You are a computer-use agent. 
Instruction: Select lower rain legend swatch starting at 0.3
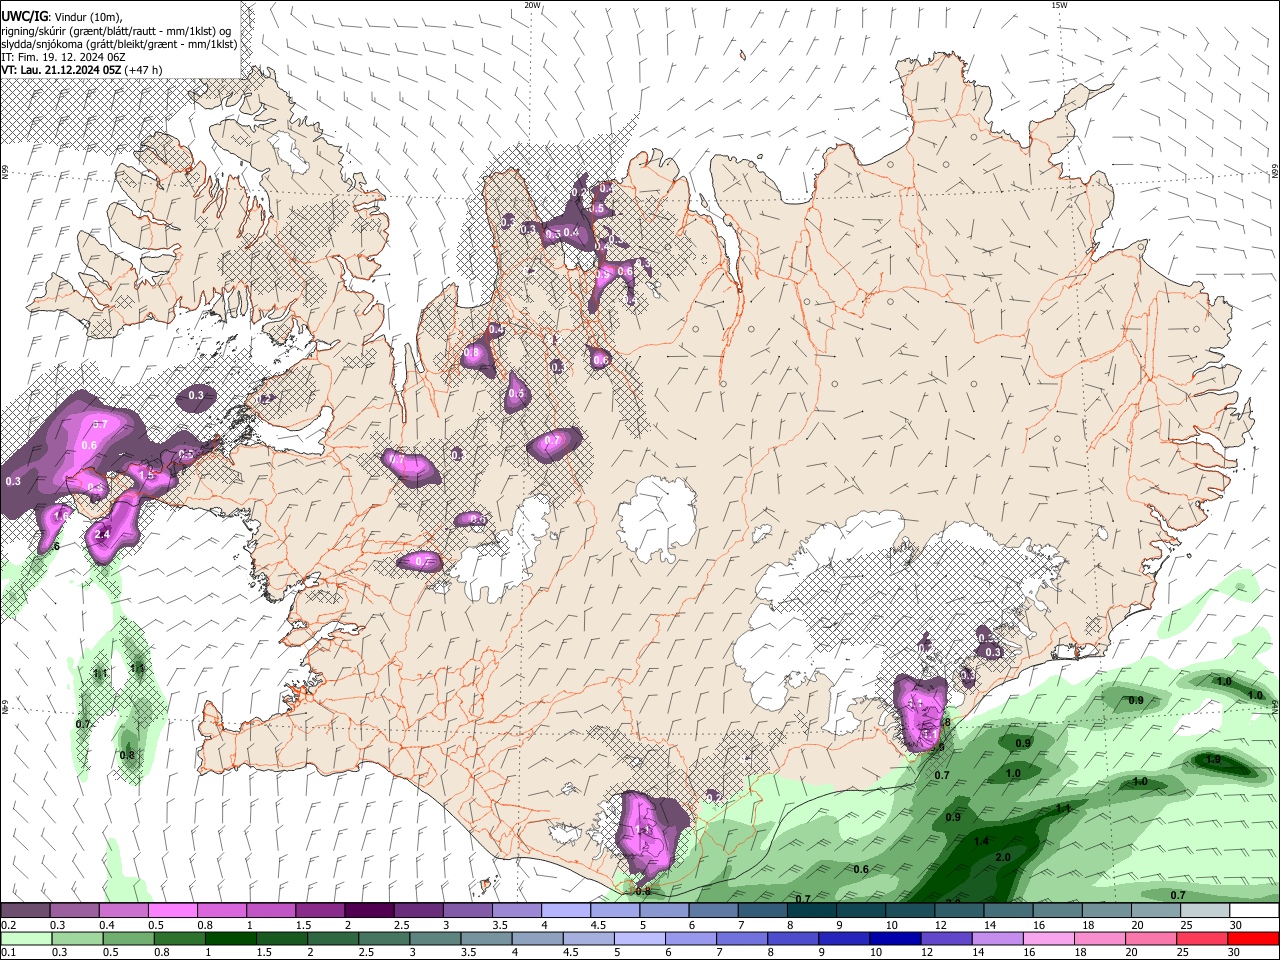coord(77,939)
